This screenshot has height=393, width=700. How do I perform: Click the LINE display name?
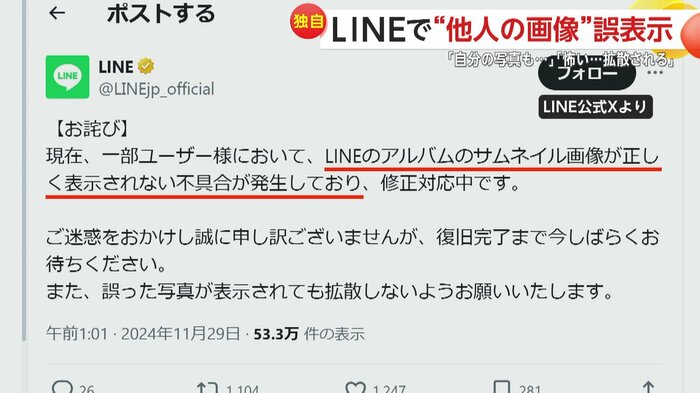coord(116,67)
